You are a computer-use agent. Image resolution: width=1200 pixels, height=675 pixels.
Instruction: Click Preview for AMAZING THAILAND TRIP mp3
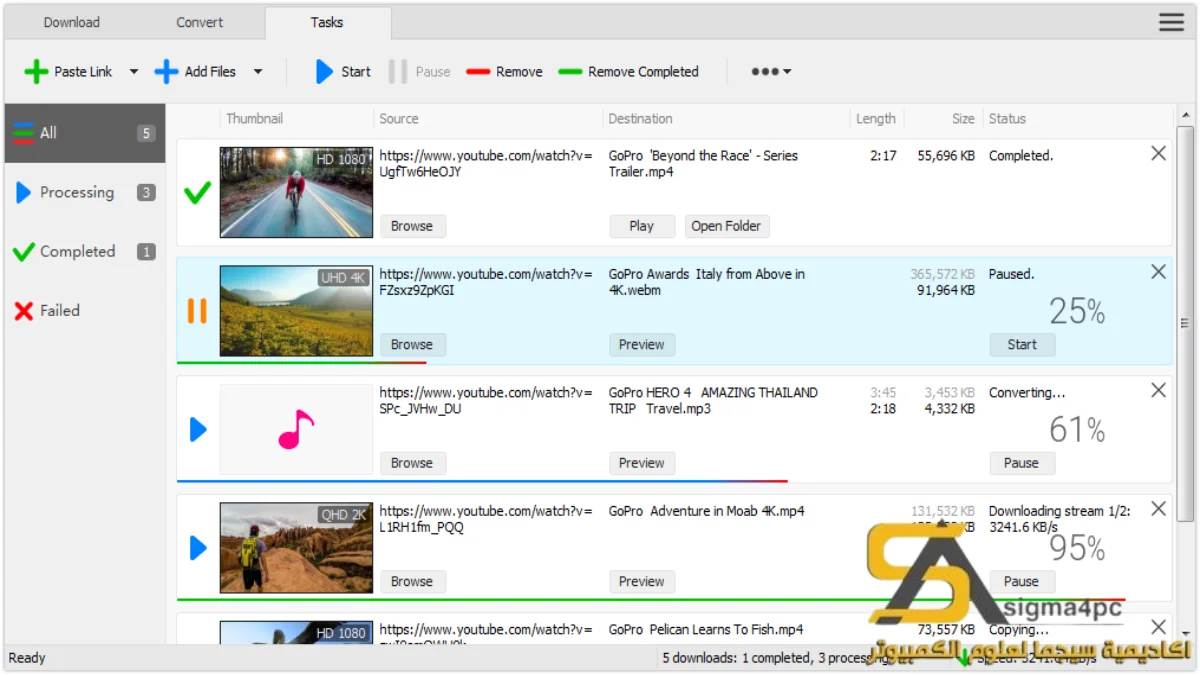pyautogui.click(x=642, y=463)
